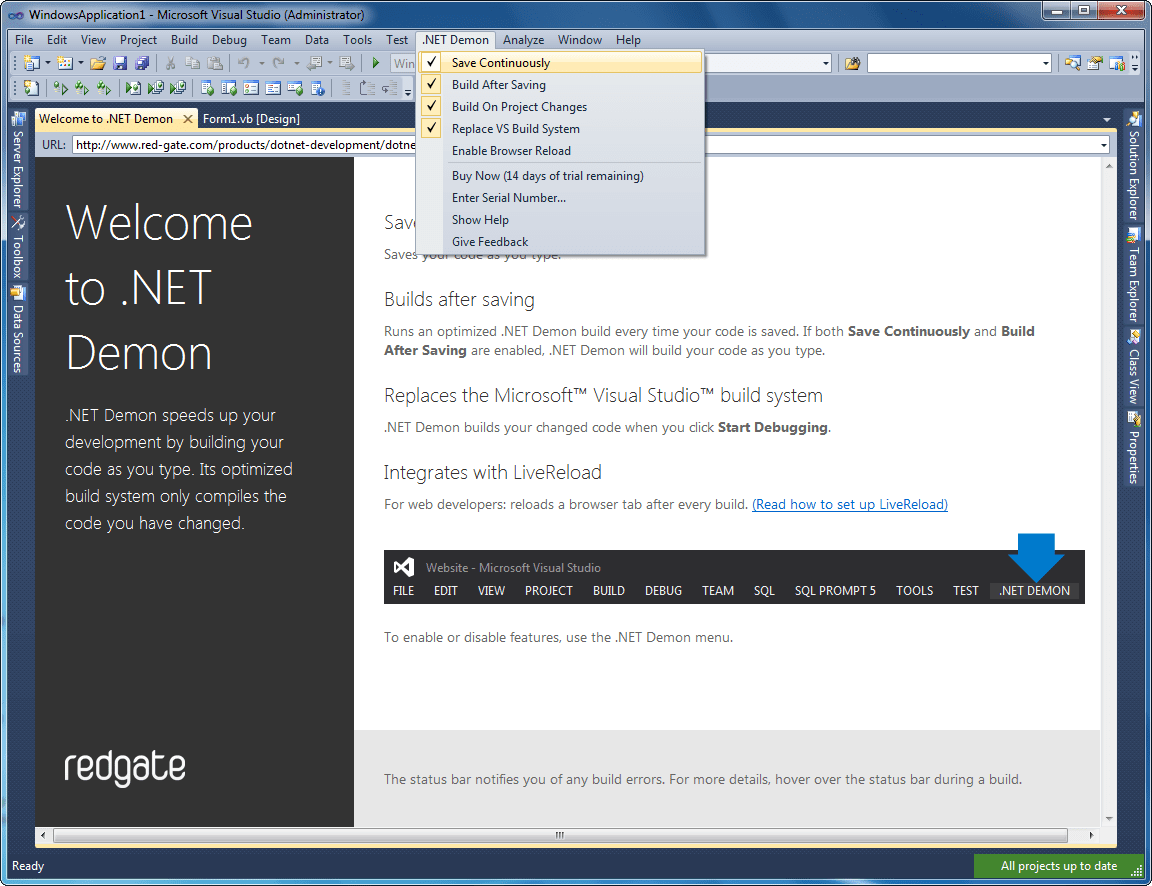Viewport: 1152px width, 886px height.
Task: Toggle Build After Saving option
Action: (560, 84)
